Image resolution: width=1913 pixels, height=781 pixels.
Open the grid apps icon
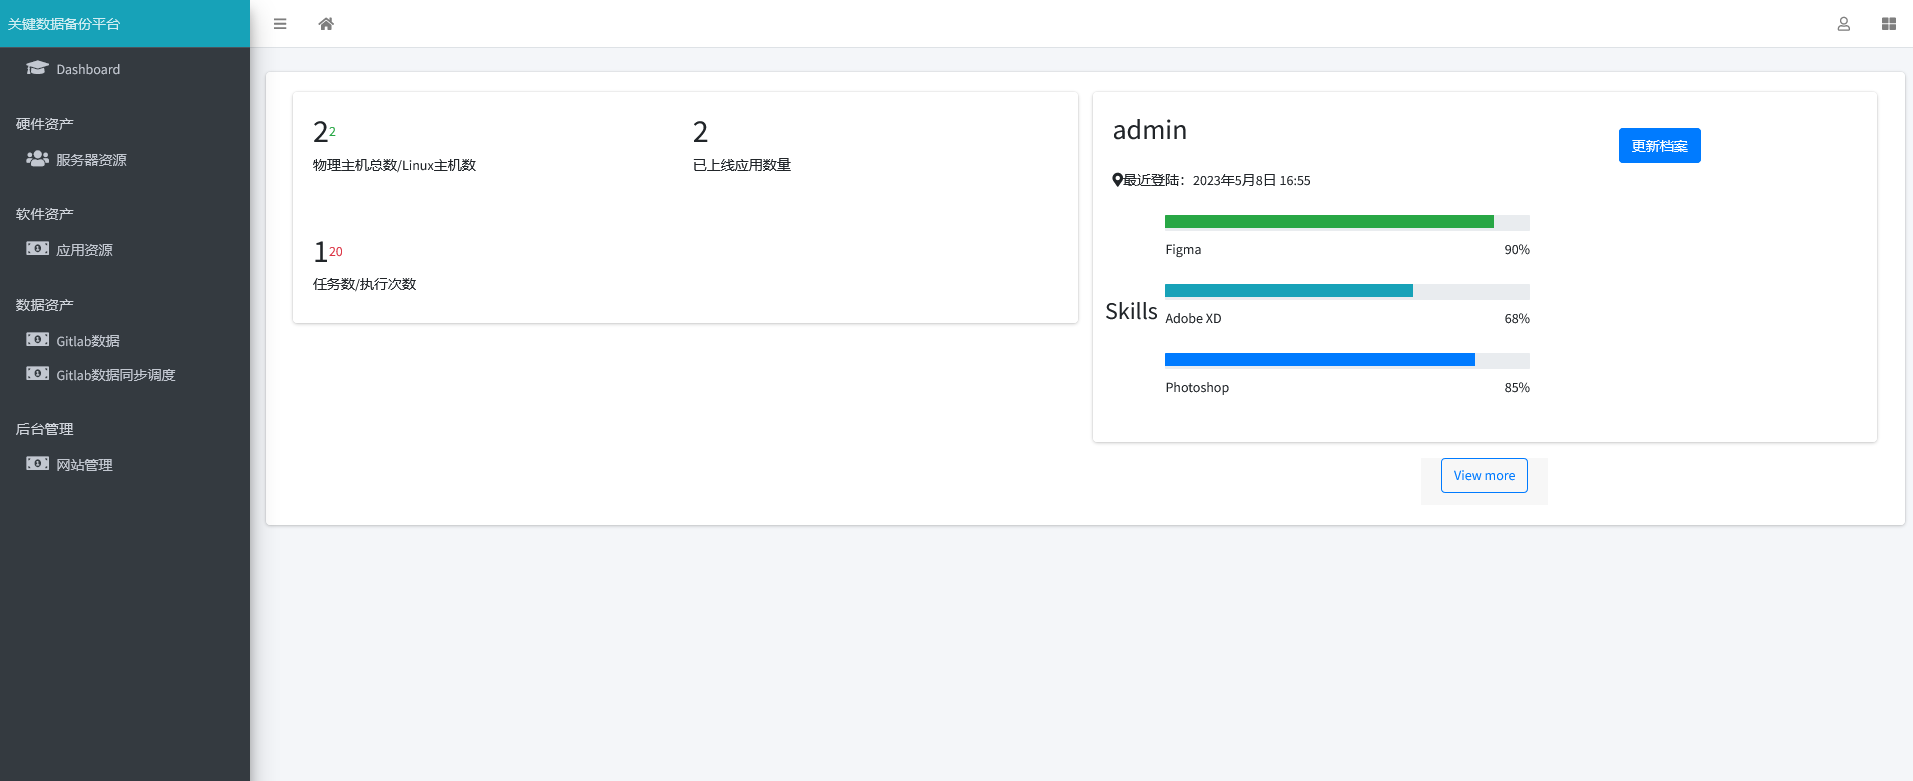[1888, 24]
